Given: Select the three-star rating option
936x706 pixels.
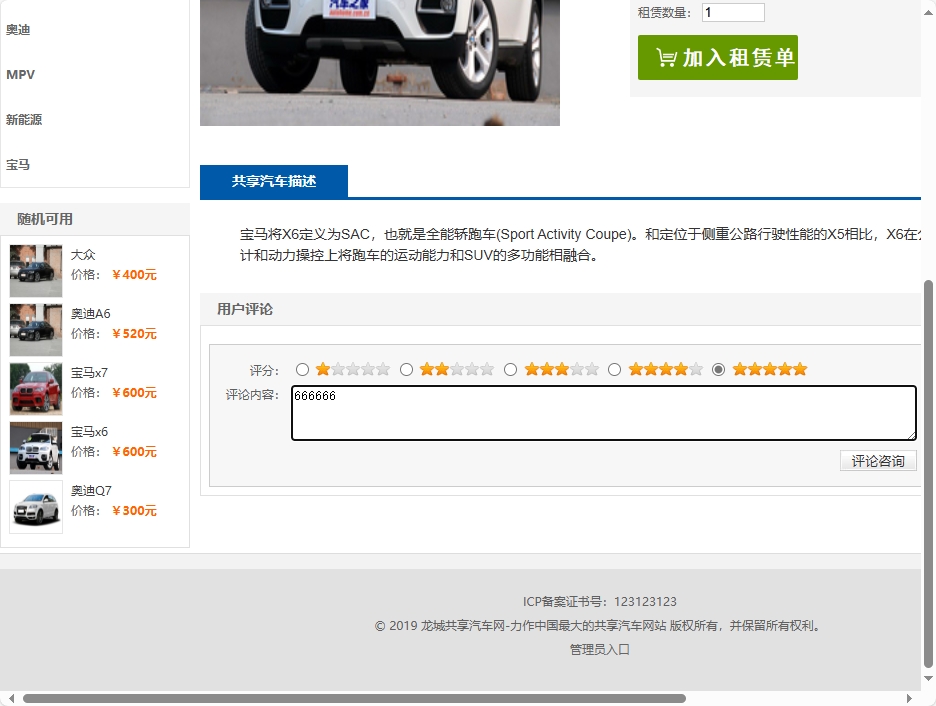Looking at the screenshot, I should pyautogui.click(x=510, y=368).
